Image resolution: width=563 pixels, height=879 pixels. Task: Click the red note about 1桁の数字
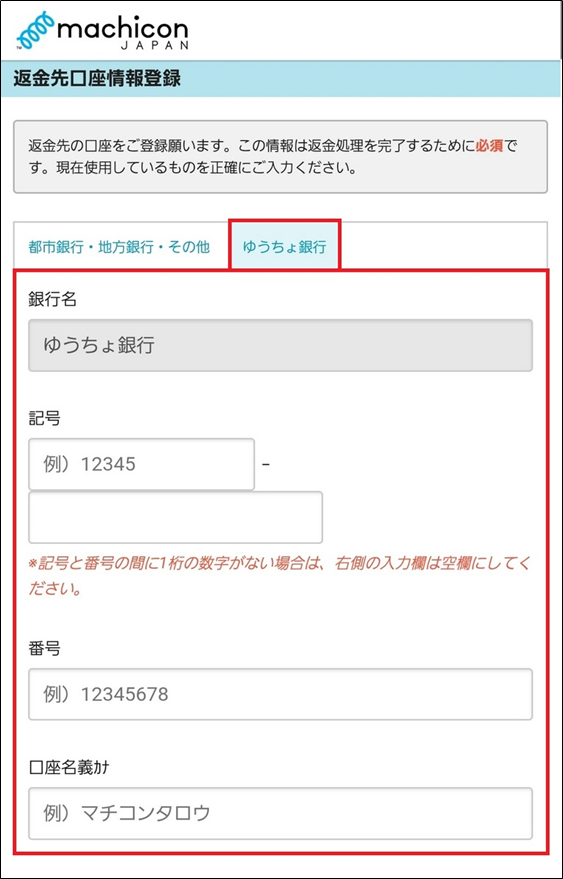pos(279,577)
